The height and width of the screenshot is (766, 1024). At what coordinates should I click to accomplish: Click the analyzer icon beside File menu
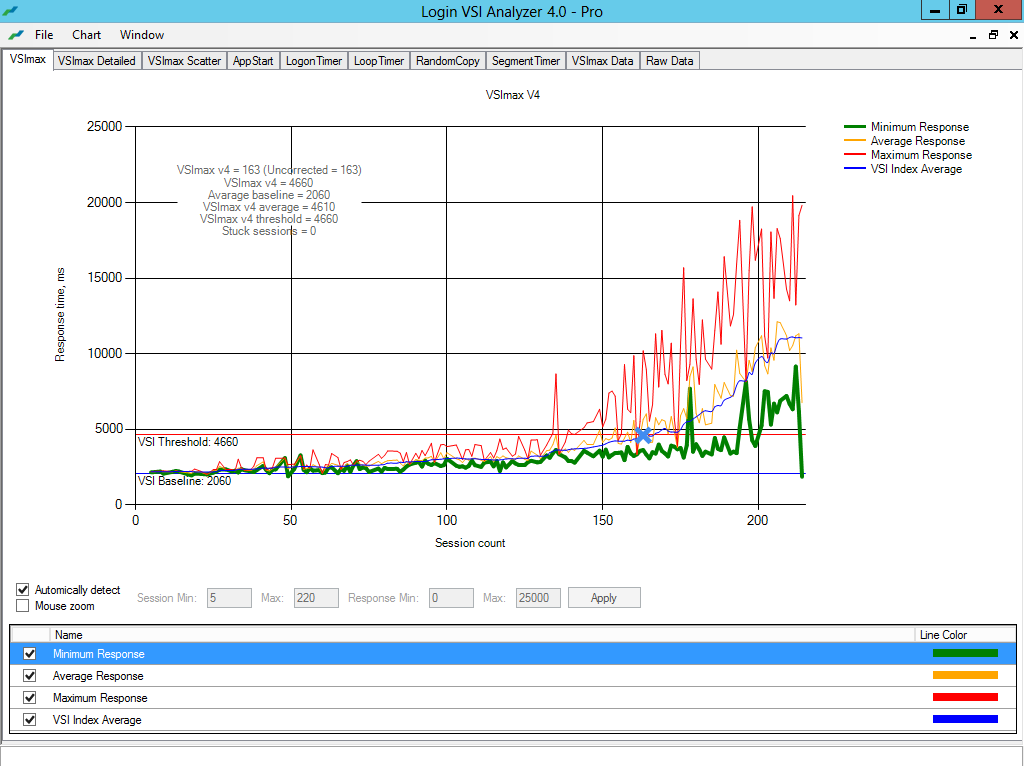pyautogui.click(x=16, y=35)
